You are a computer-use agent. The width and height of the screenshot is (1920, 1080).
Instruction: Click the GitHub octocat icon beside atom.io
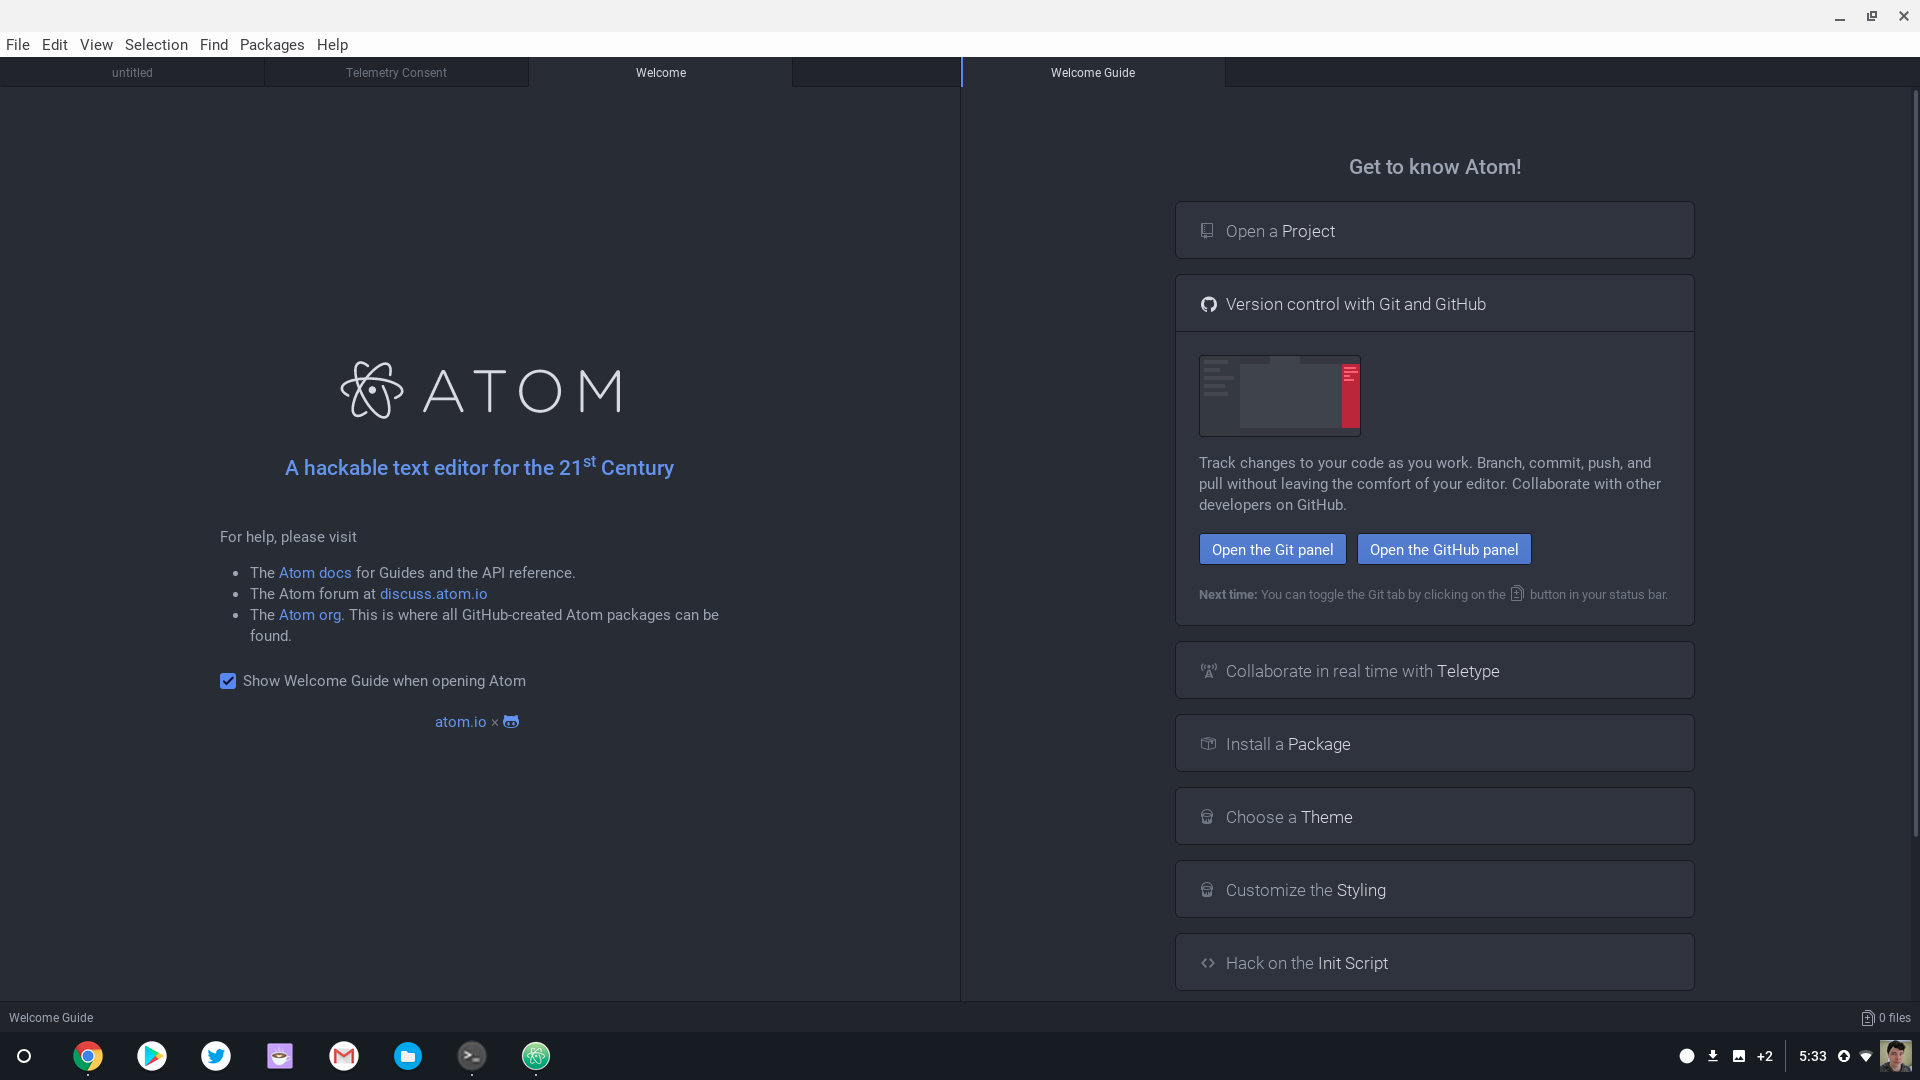511,722
